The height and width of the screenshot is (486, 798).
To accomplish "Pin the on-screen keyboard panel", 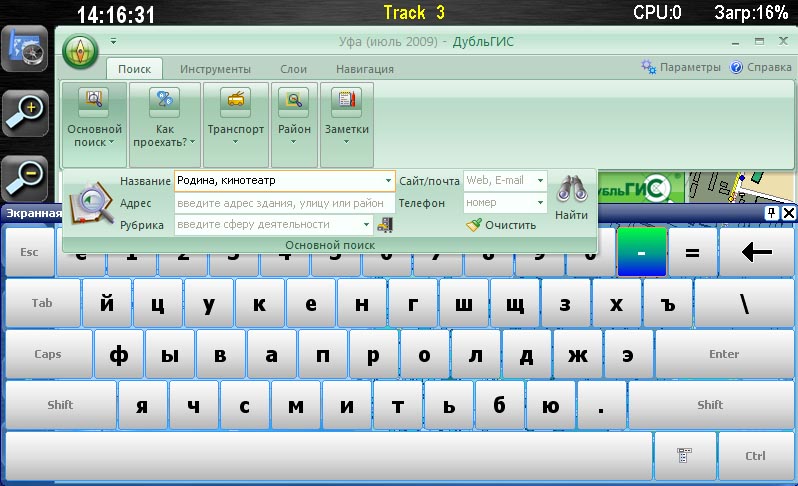I will (772, 213).
